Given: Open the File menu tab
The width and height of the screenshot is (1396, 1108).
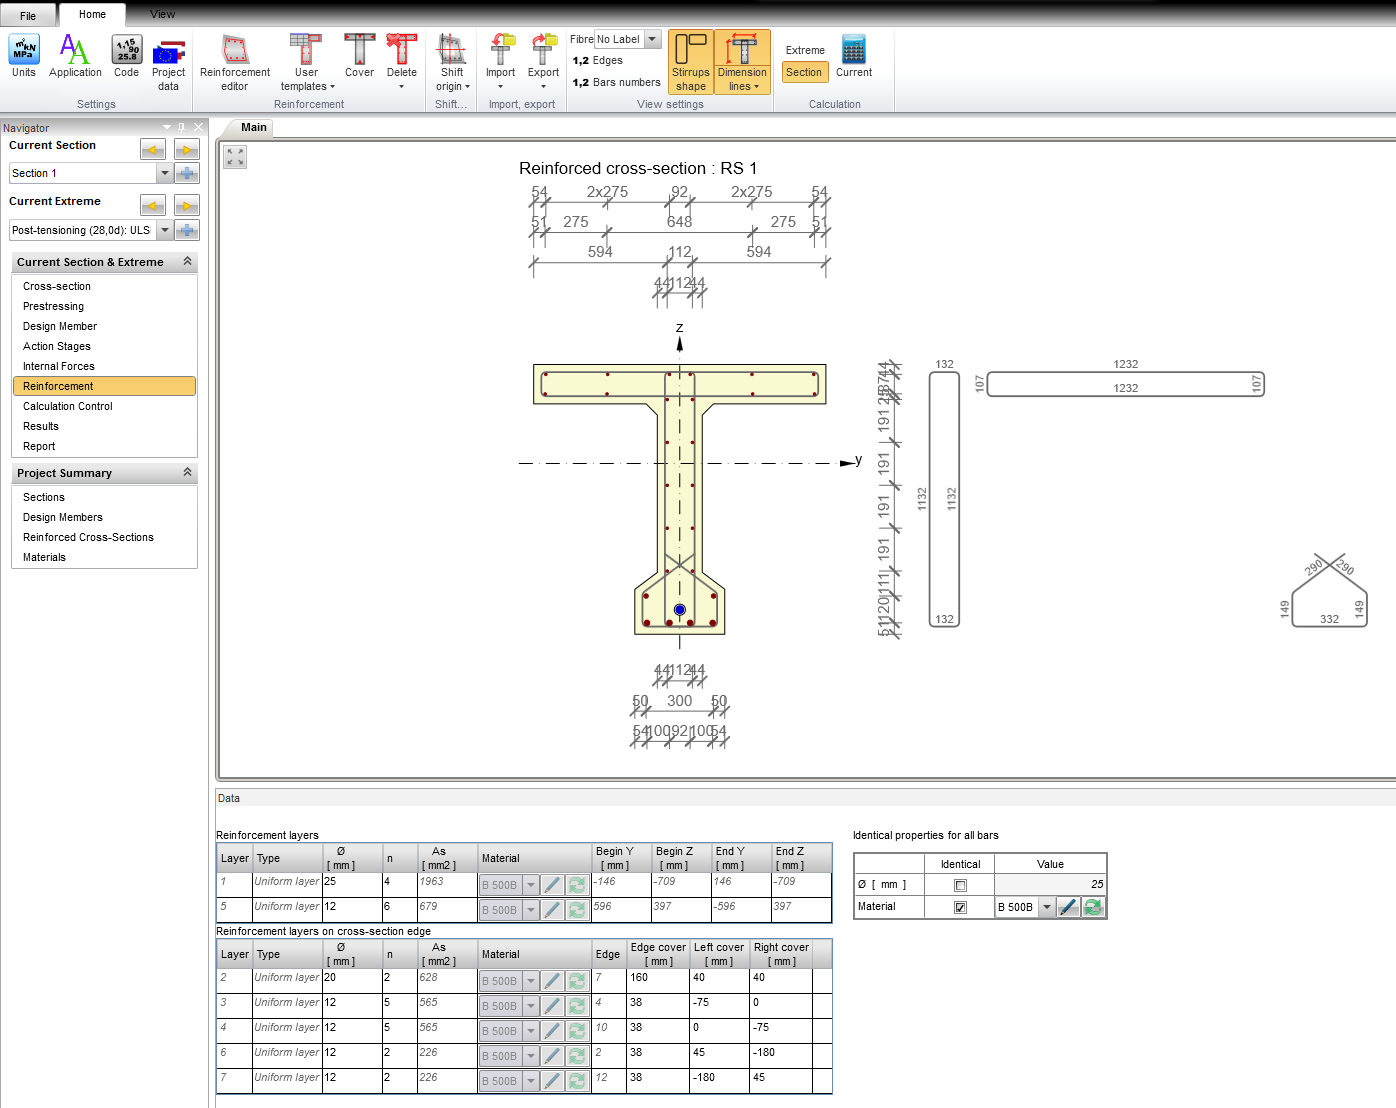Looking at the screenshot, I should pos(28,15).
